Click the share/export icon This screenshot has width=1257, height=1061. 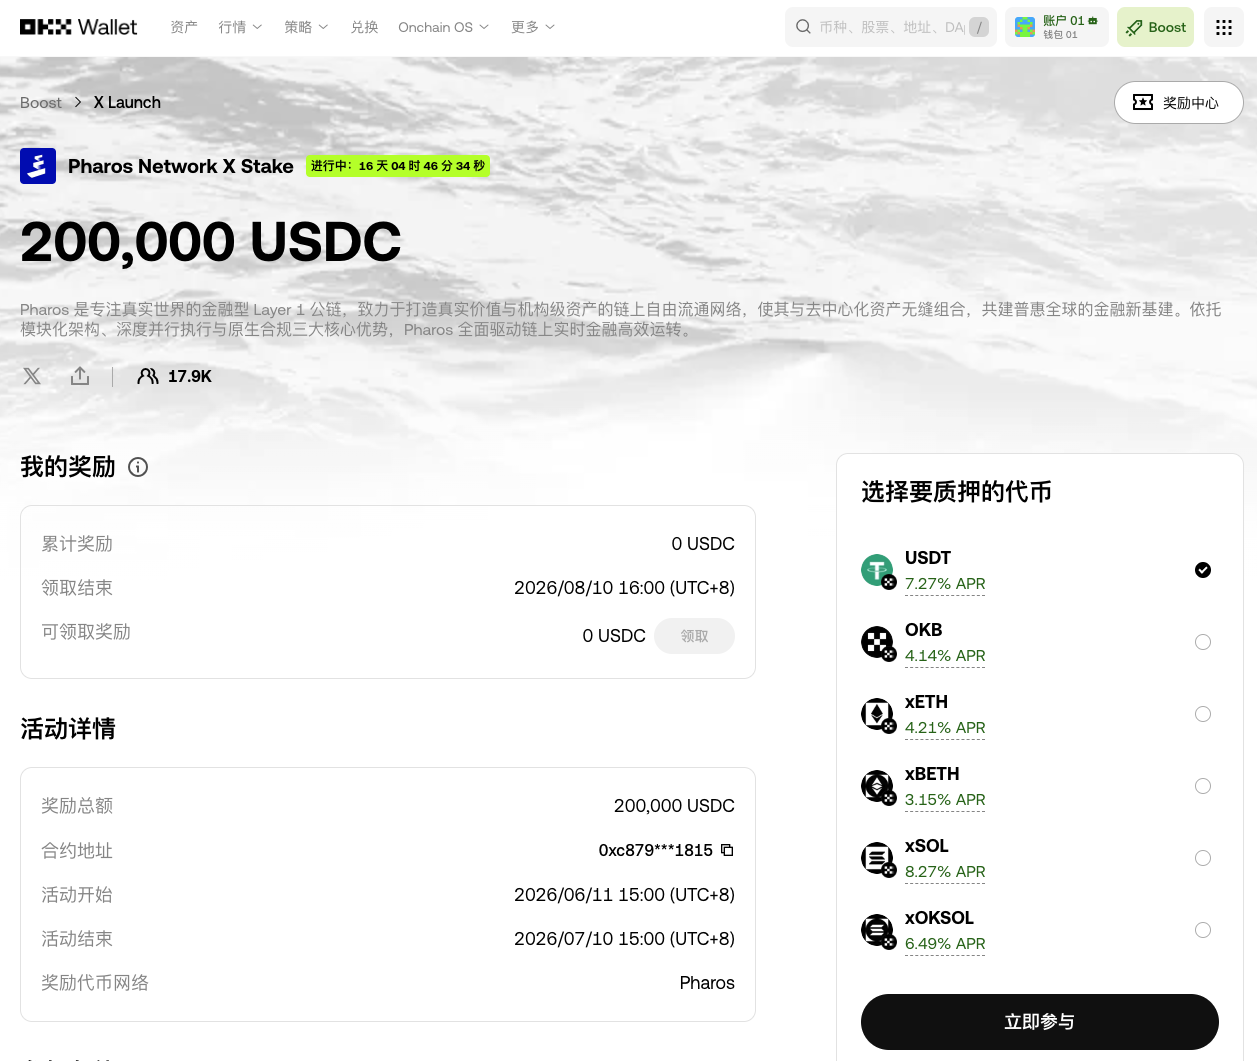(80, 376)
